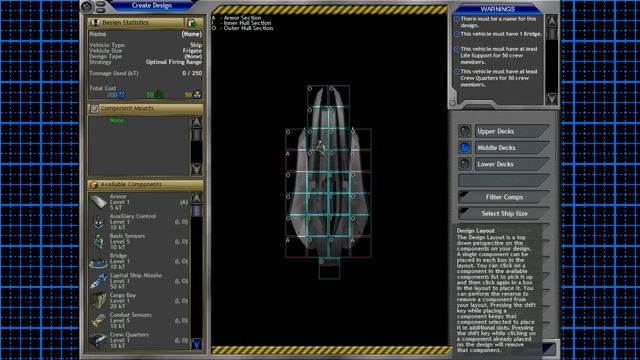
Task: Pick up the Capital Ship Missile icon
Action: tap(98, 281)
